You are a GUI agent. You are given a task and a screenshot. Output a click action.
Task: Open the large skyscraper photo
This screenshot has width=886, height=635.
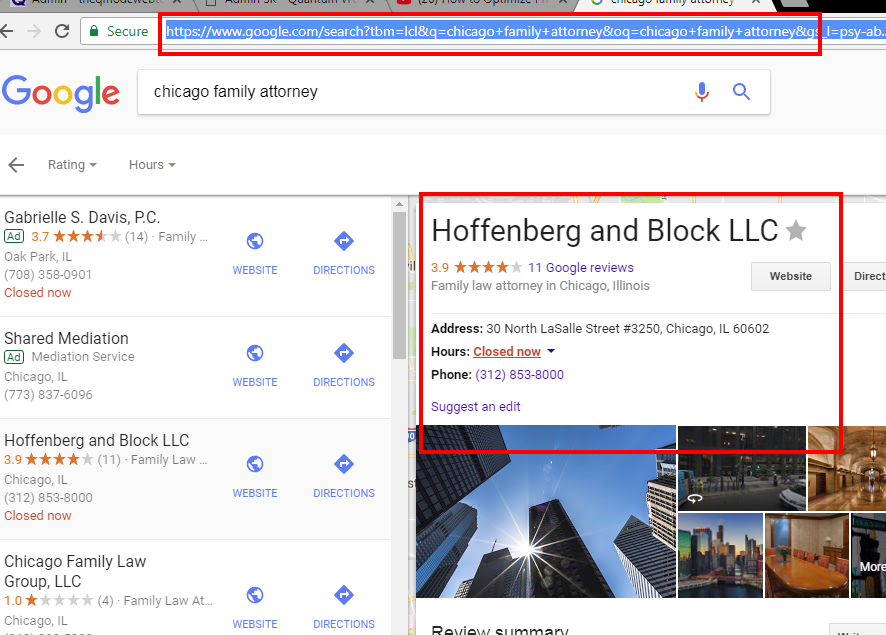[x=546, y=511]
